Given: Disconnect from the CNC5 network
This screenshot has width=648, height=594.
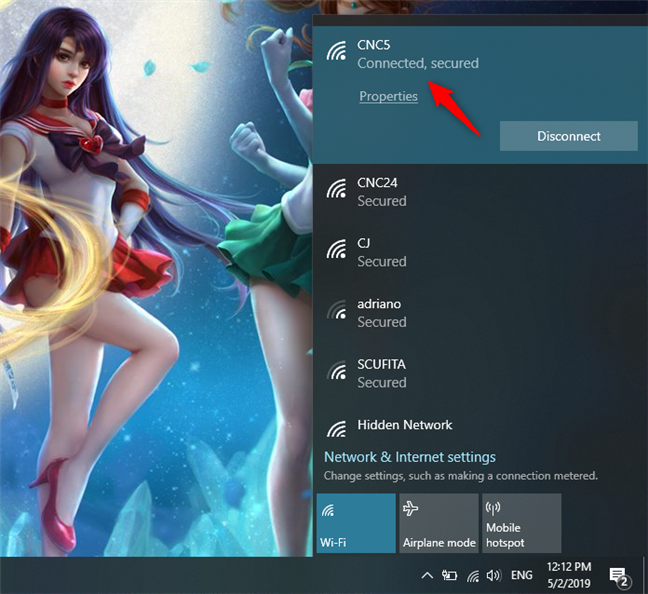Looking at the screenshot, I should (569, 136).
